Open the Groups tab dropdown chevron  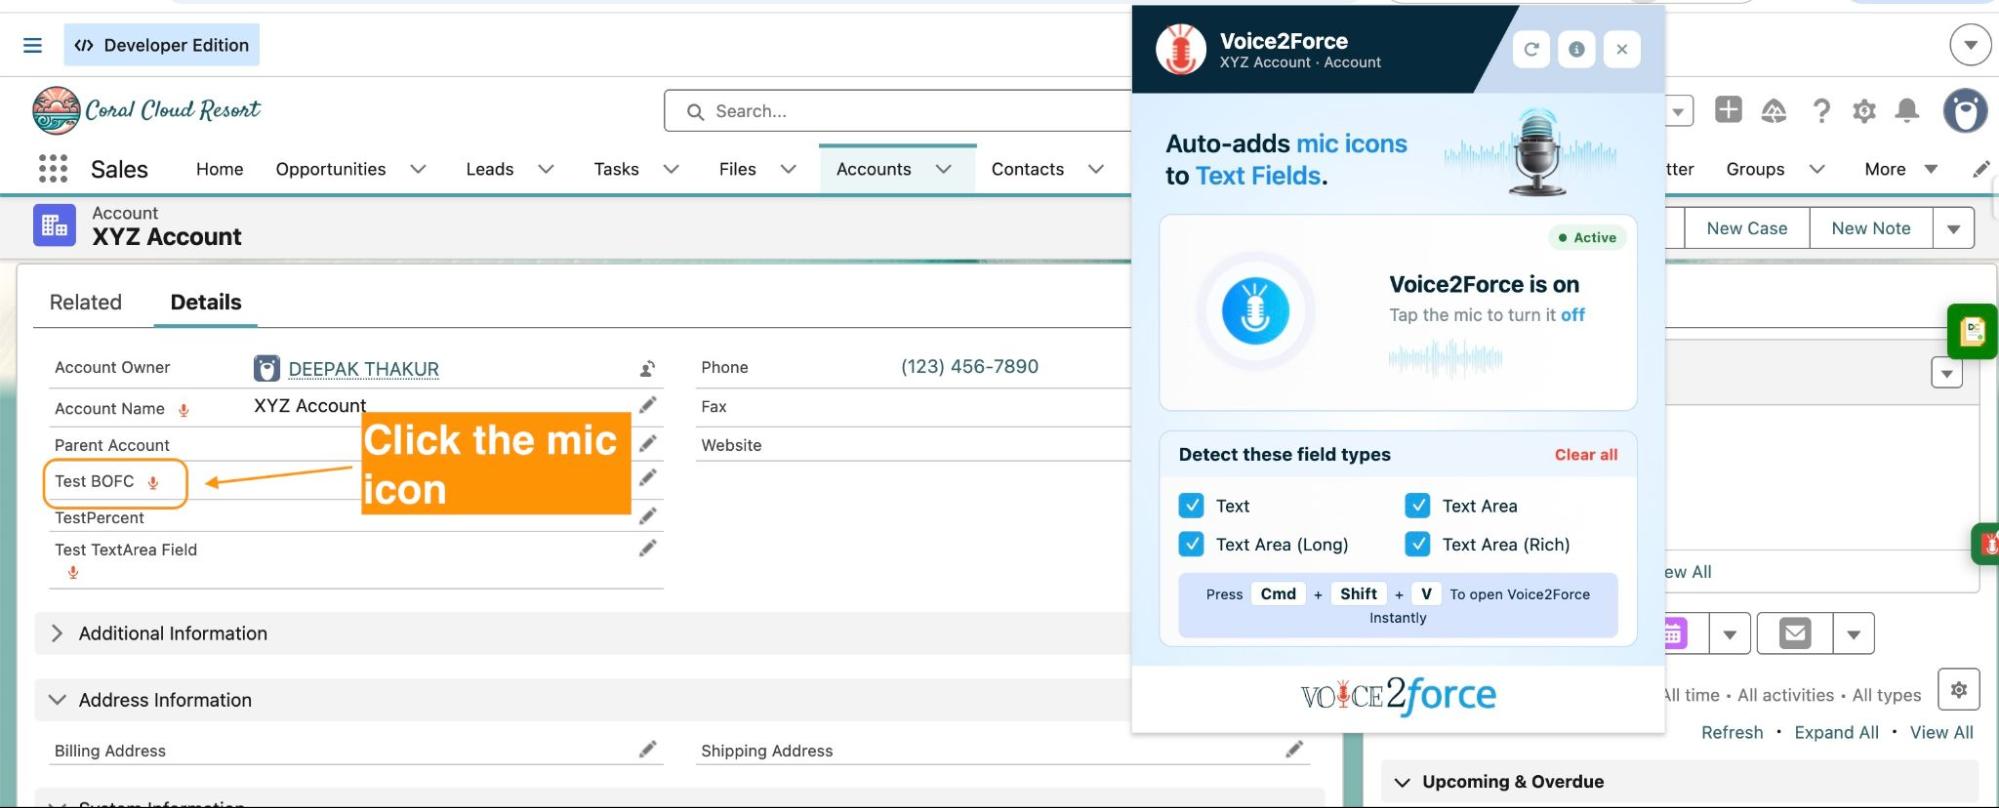pyautogui.click(x=1817, y=169)
